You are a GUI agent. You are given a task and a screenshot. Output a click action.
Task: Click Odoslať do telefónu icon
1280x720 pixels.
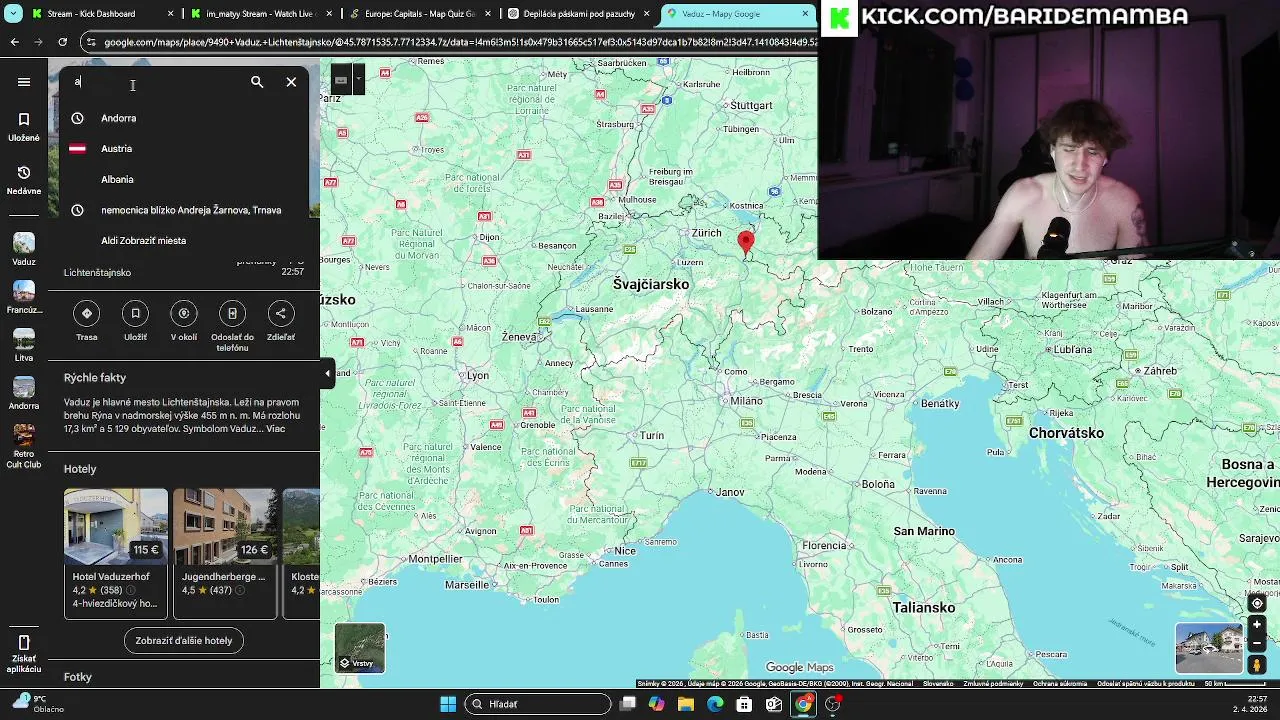coord(232,313)
